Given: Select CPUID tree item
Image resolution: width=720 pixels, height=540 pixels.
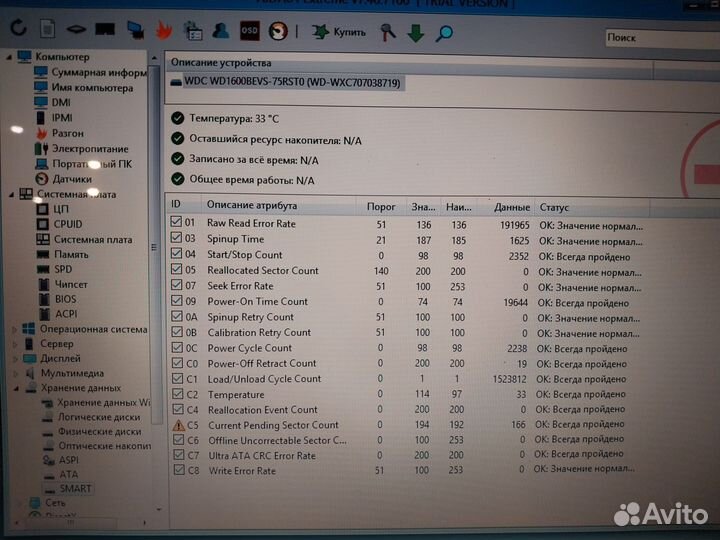Looking at the screenshot, I should pos(60,224).
